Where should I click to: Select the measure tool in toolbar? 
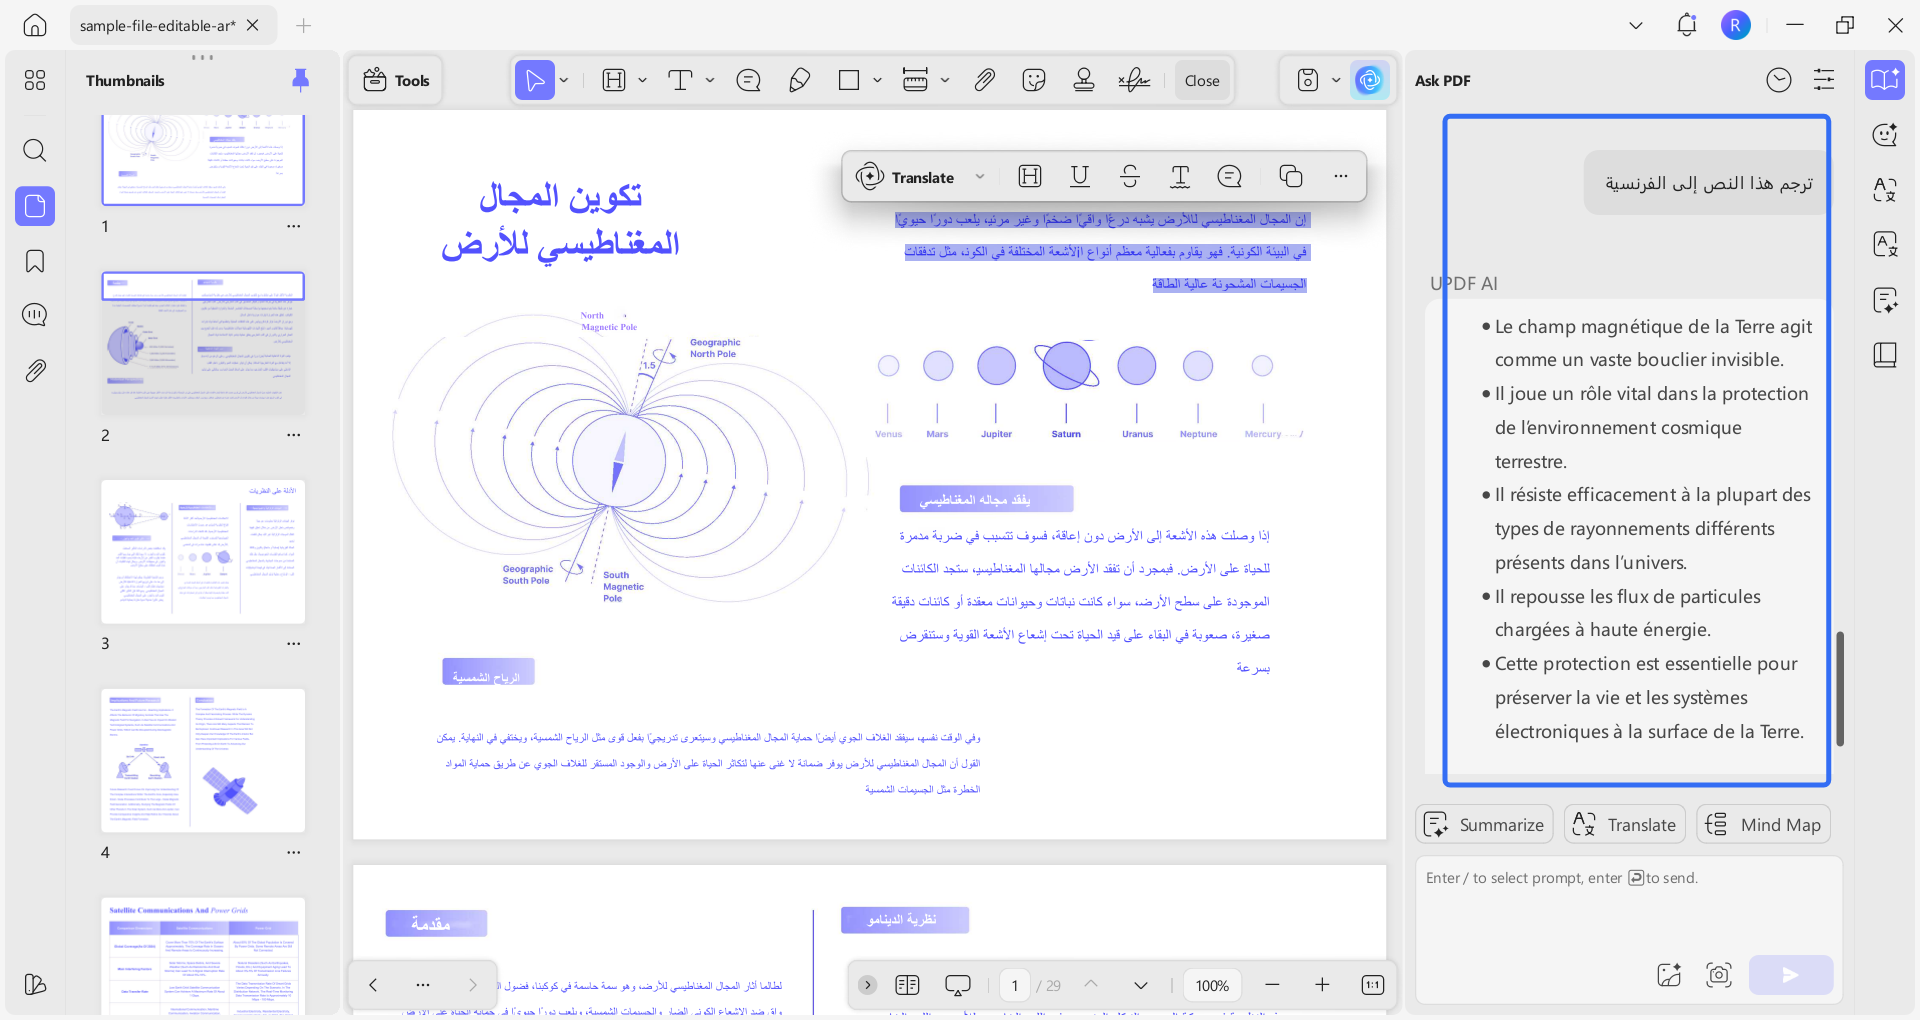(x=915, y=80)
